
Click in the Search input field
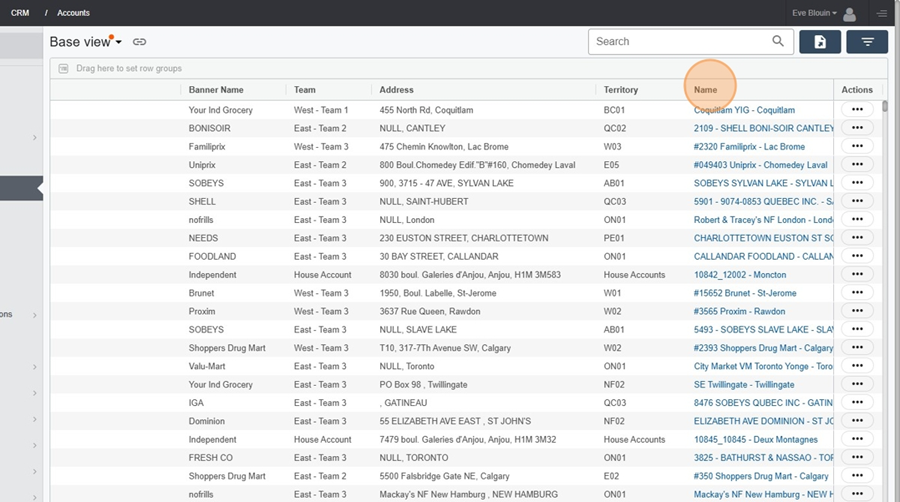click(680, 41)
